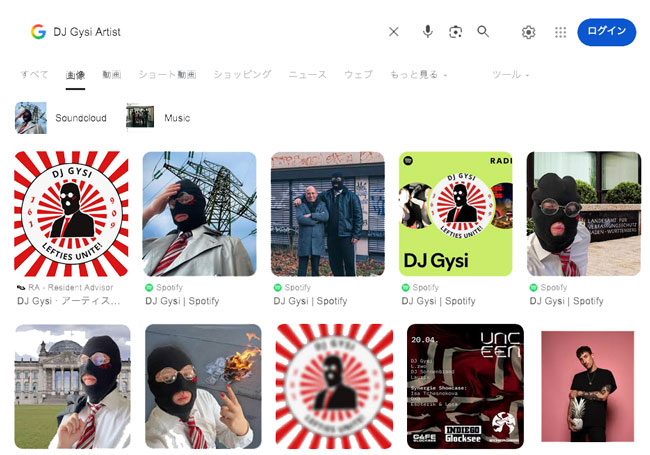Select the 画像 tab

click(75, 75)
